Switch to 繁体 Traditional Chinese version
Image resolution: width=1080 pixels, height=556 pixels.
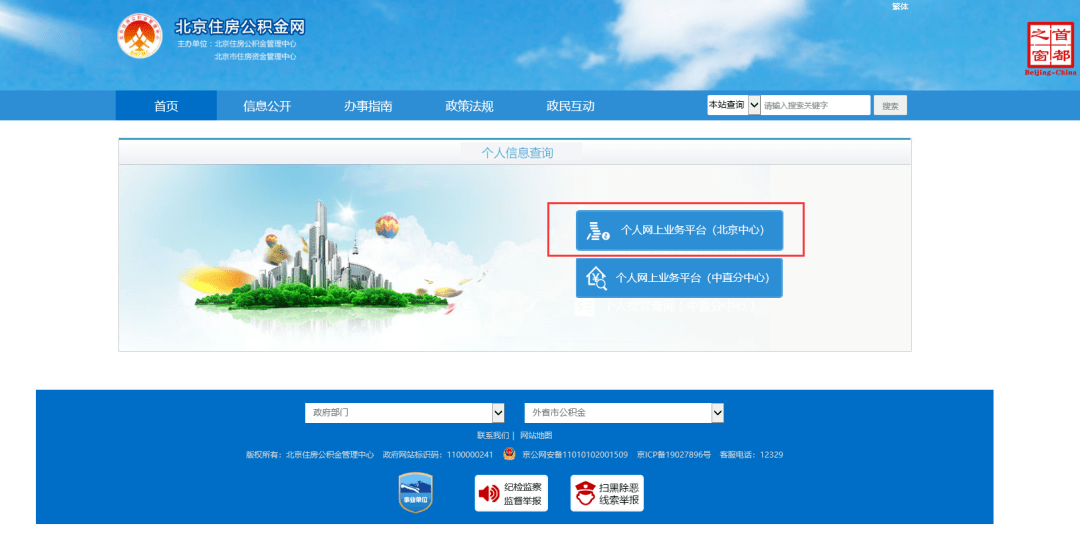pos(900,6)
